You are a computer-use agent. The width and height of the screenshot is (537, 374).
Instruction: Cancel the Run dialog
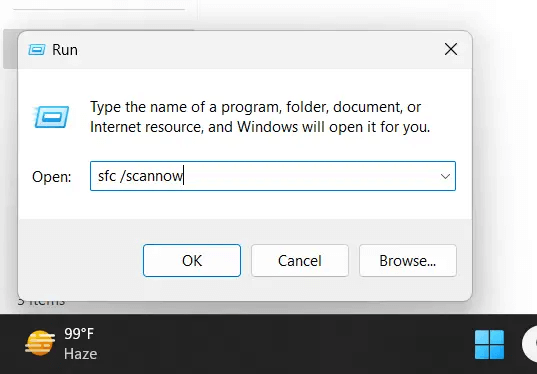pos(300,261)
